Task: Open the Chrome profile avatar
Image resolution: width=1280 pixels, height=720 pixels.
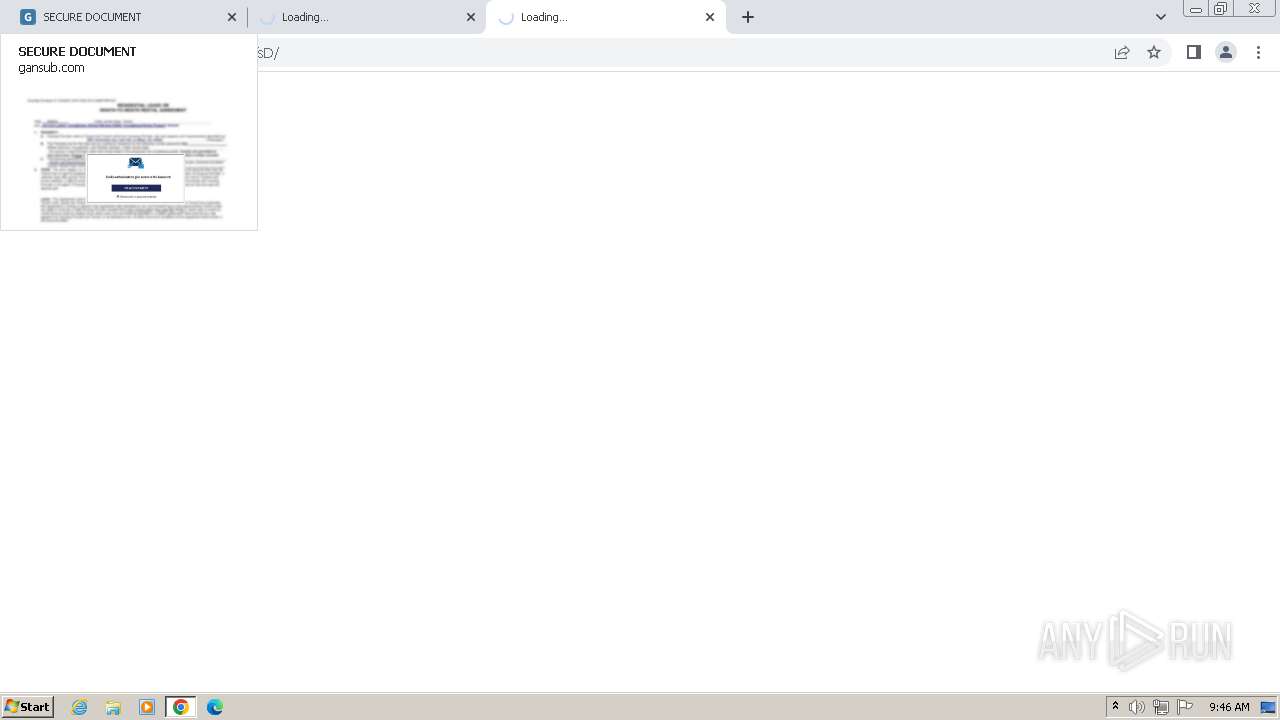Action: tap(1226, 52)
